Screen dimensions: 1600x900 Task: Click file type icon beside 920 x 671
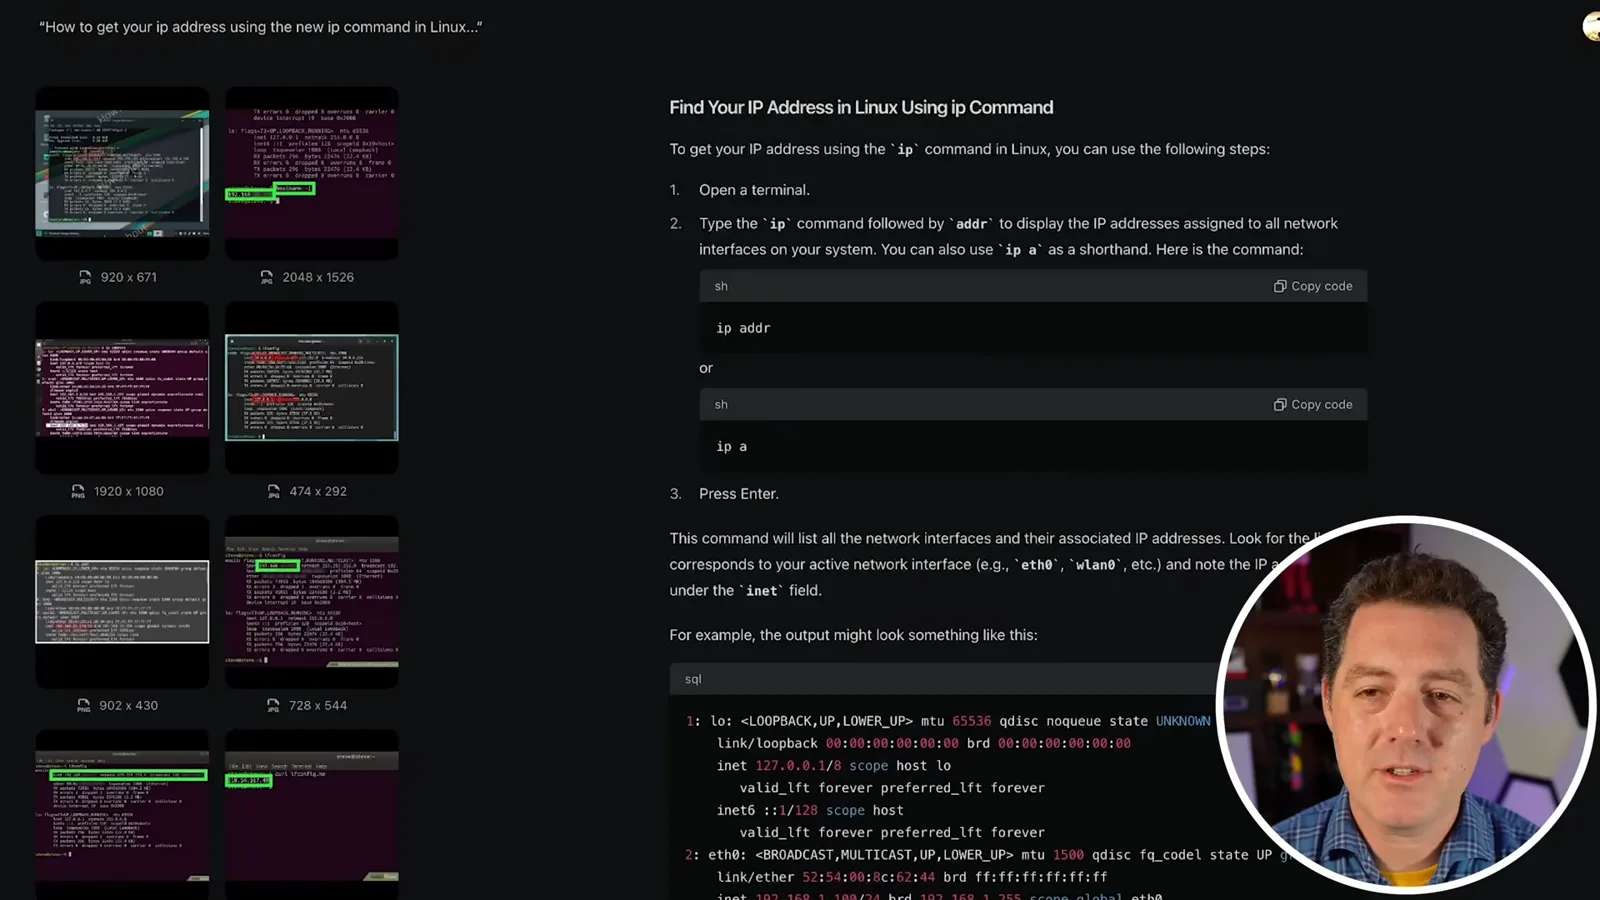click(85, 277)
